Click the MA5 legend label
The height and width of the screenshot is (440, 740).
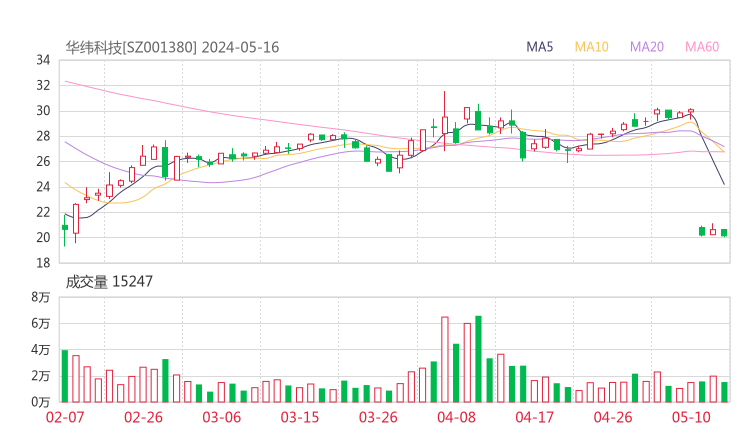click(539, 47)
